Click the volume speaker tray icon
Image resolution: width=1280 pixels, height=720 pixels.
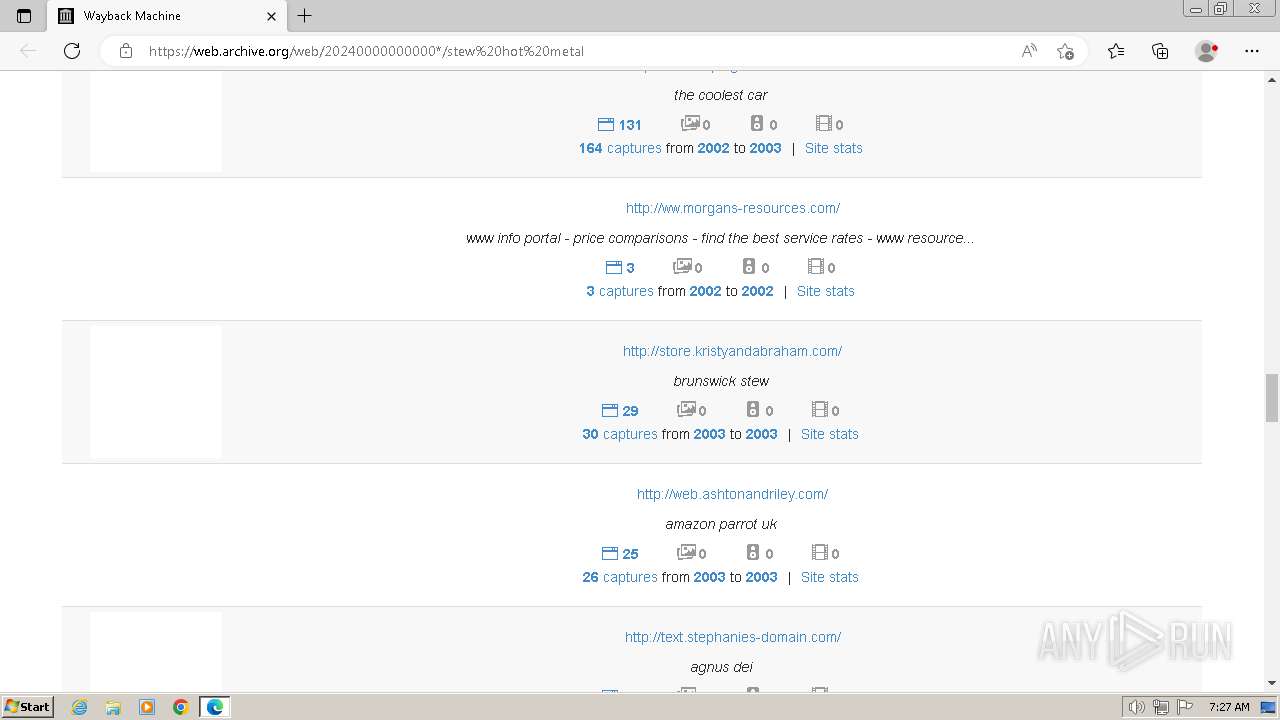point(1136,707)
